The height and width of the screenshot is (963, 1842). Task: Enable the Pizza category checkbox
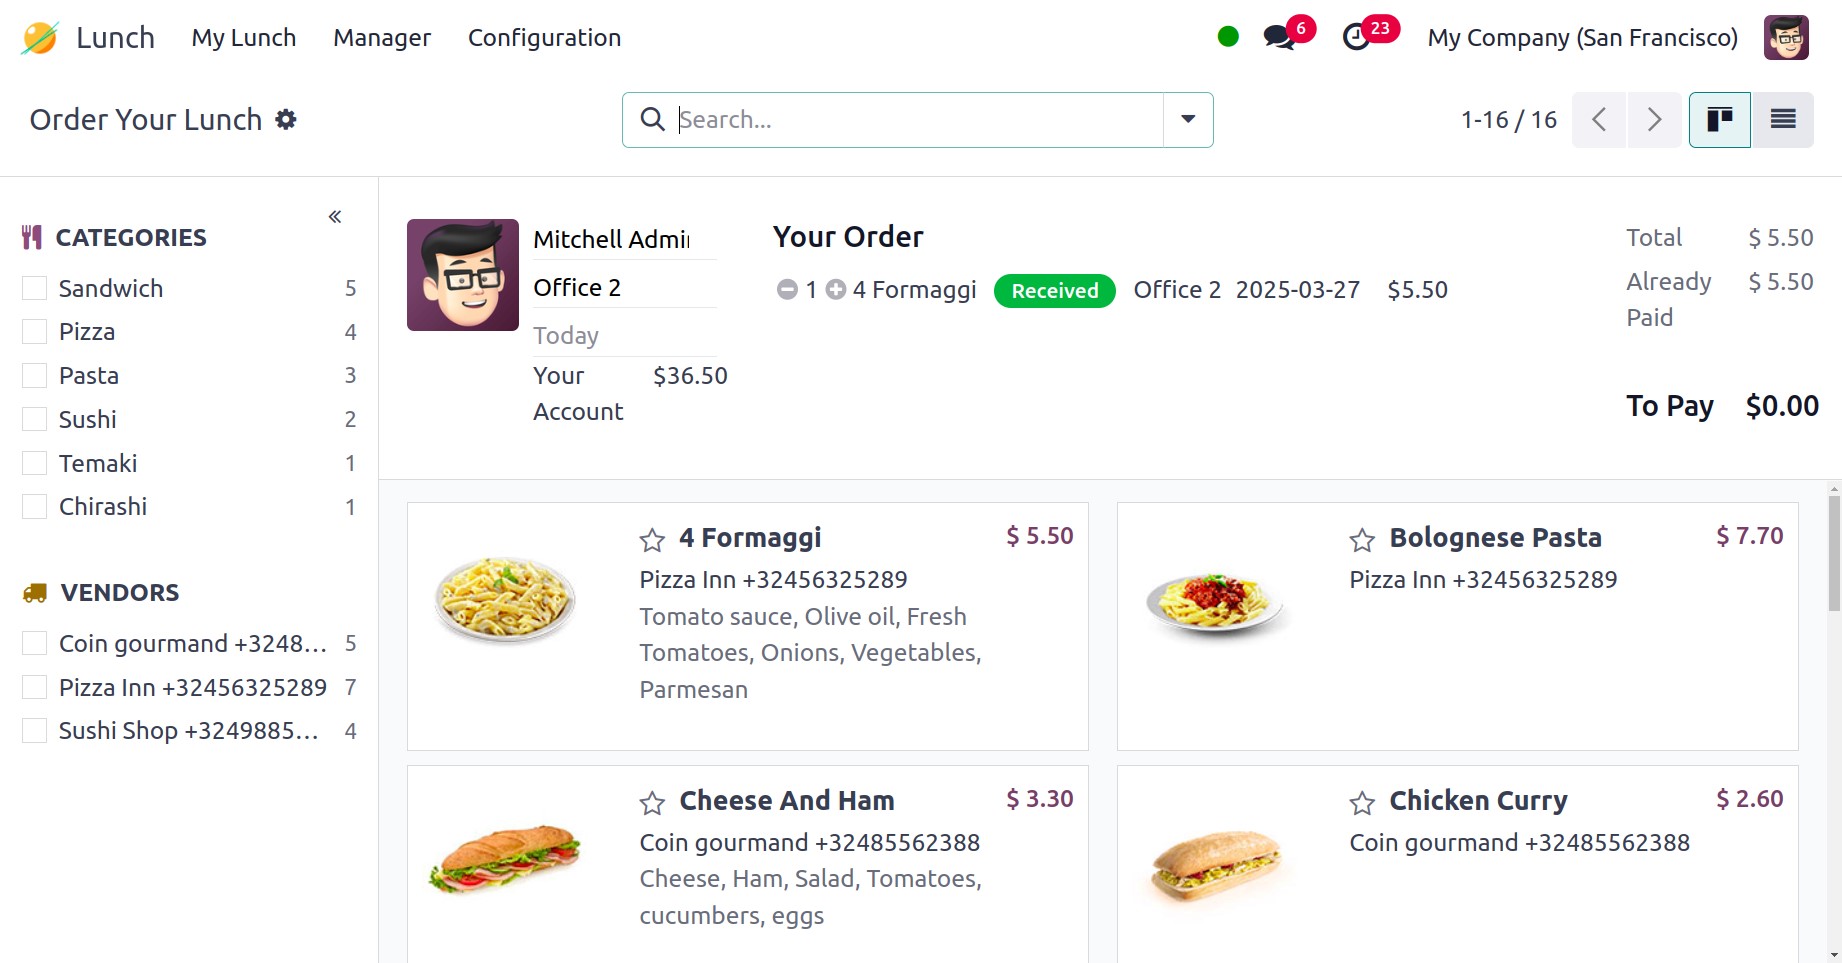click(x=35, y=332)
